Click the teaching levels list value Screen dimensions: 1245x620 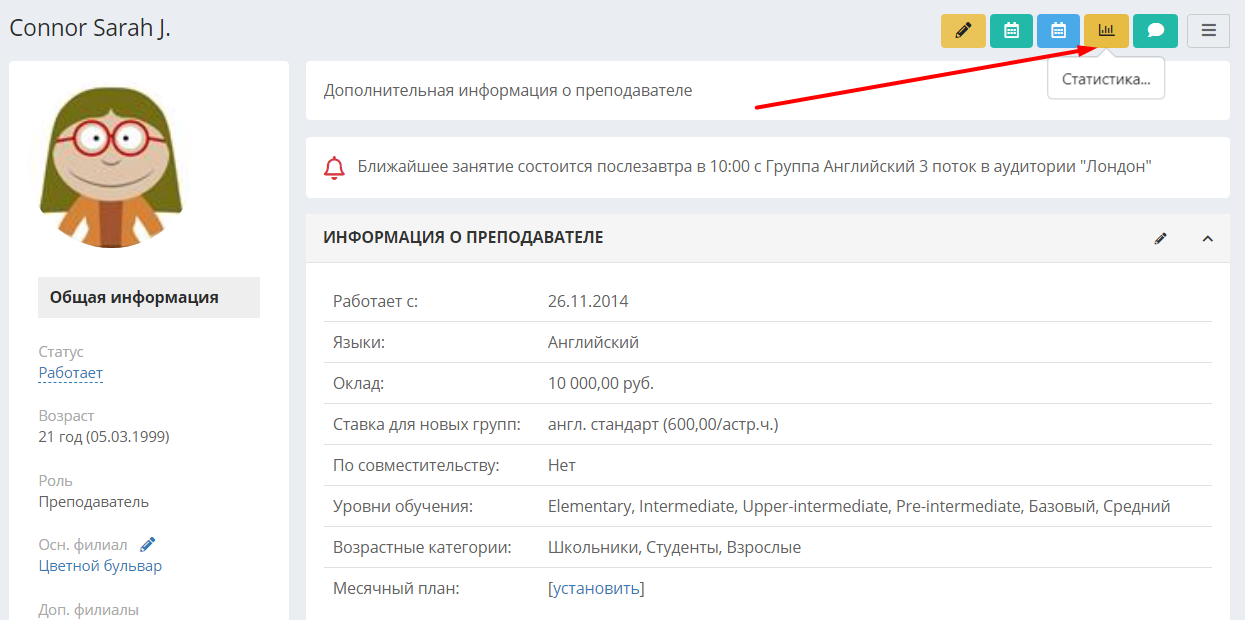859,506
